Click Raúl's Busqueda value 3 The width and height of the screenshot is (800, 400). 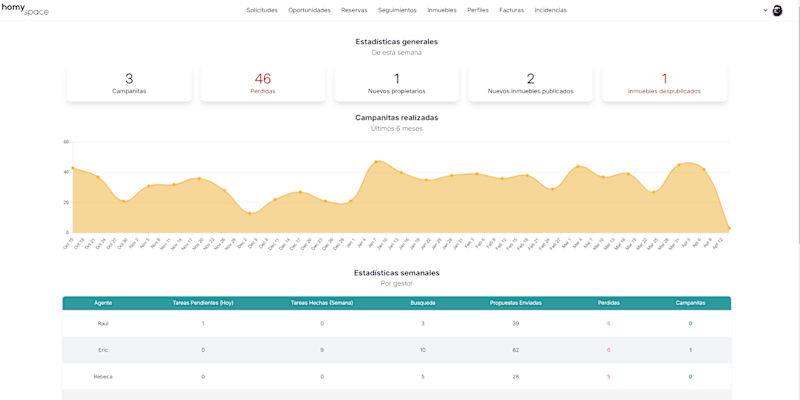423,323
